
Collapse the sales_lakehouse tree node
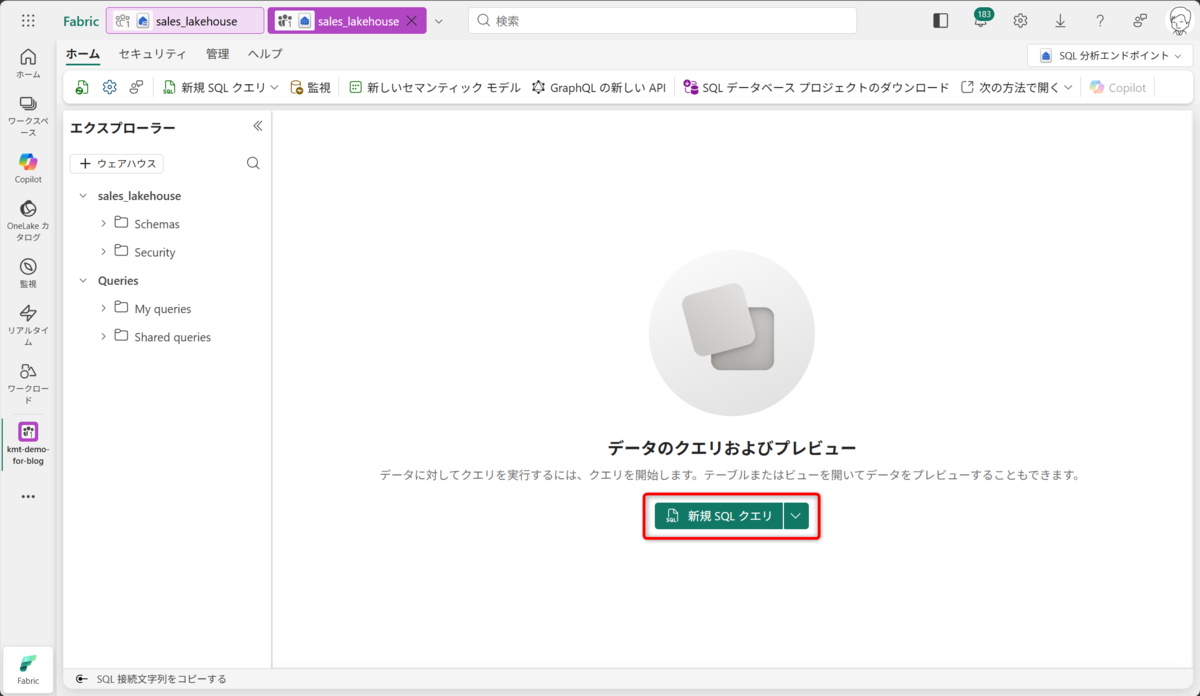tap(83, 196)
